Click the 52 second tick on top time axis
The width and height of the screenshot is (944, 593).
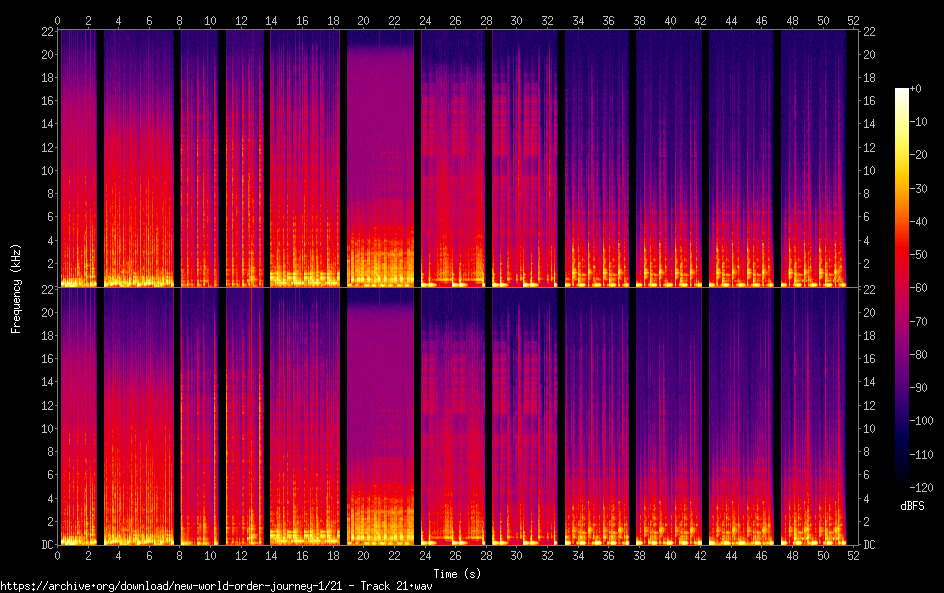(x=852, y=20)
